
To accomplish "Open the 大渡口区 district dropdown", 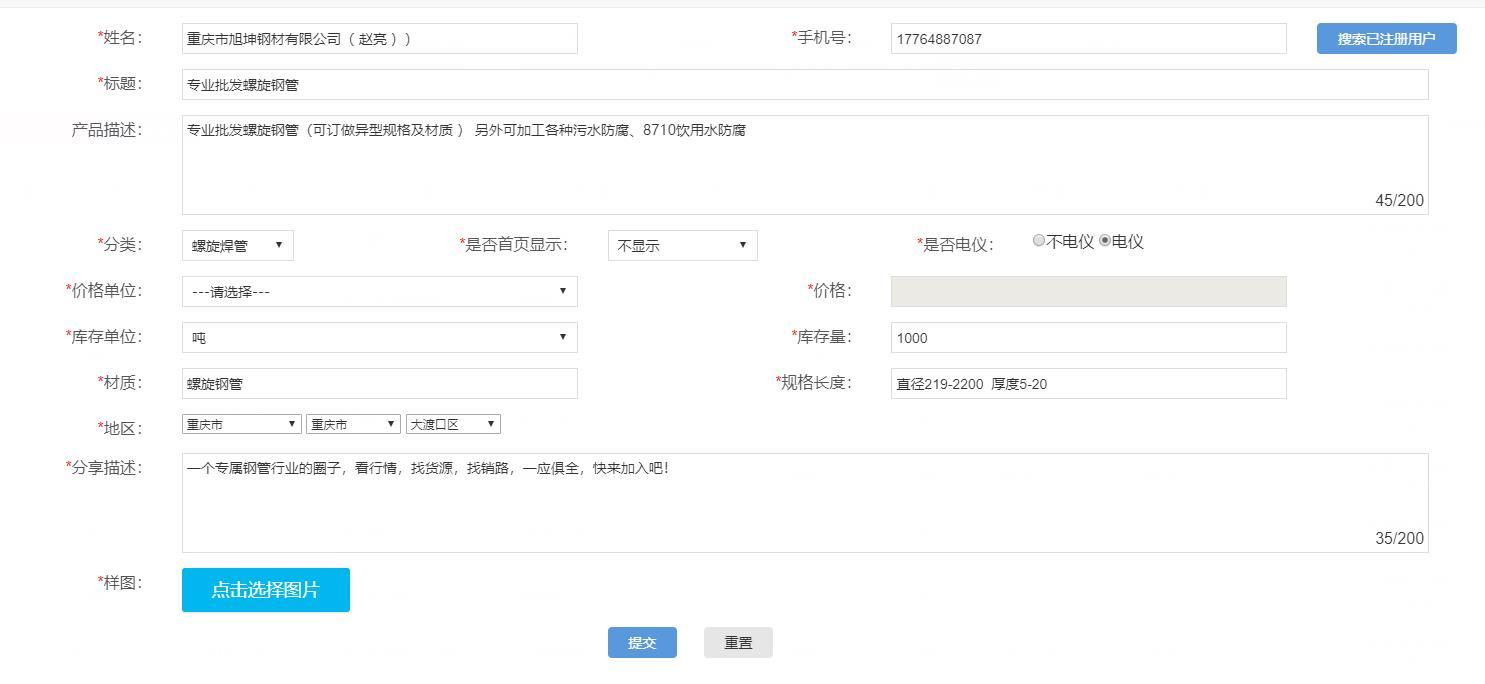I will pyautogui.click(x=452, y=424).
